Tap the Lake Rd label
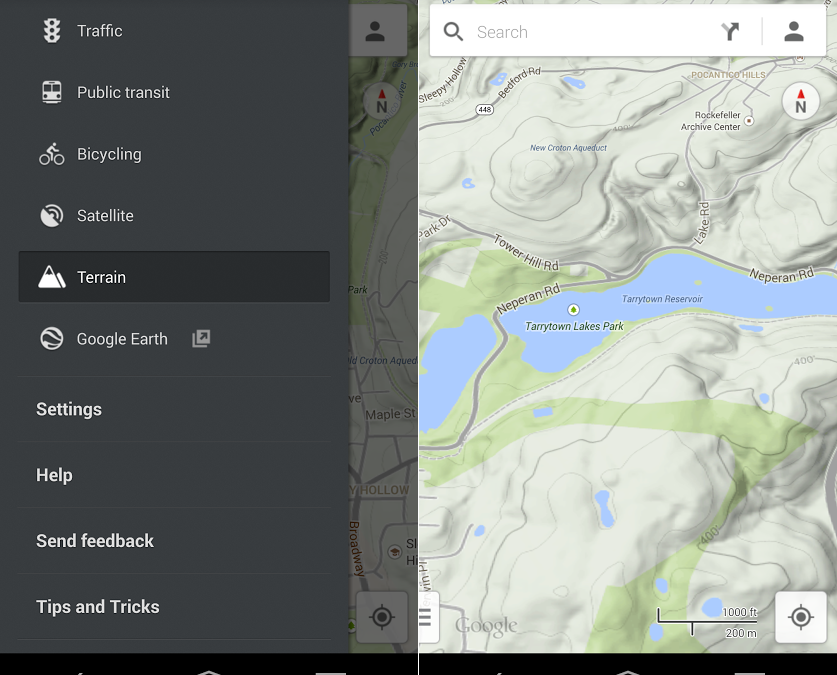837x675 pixels. [702, 223]
